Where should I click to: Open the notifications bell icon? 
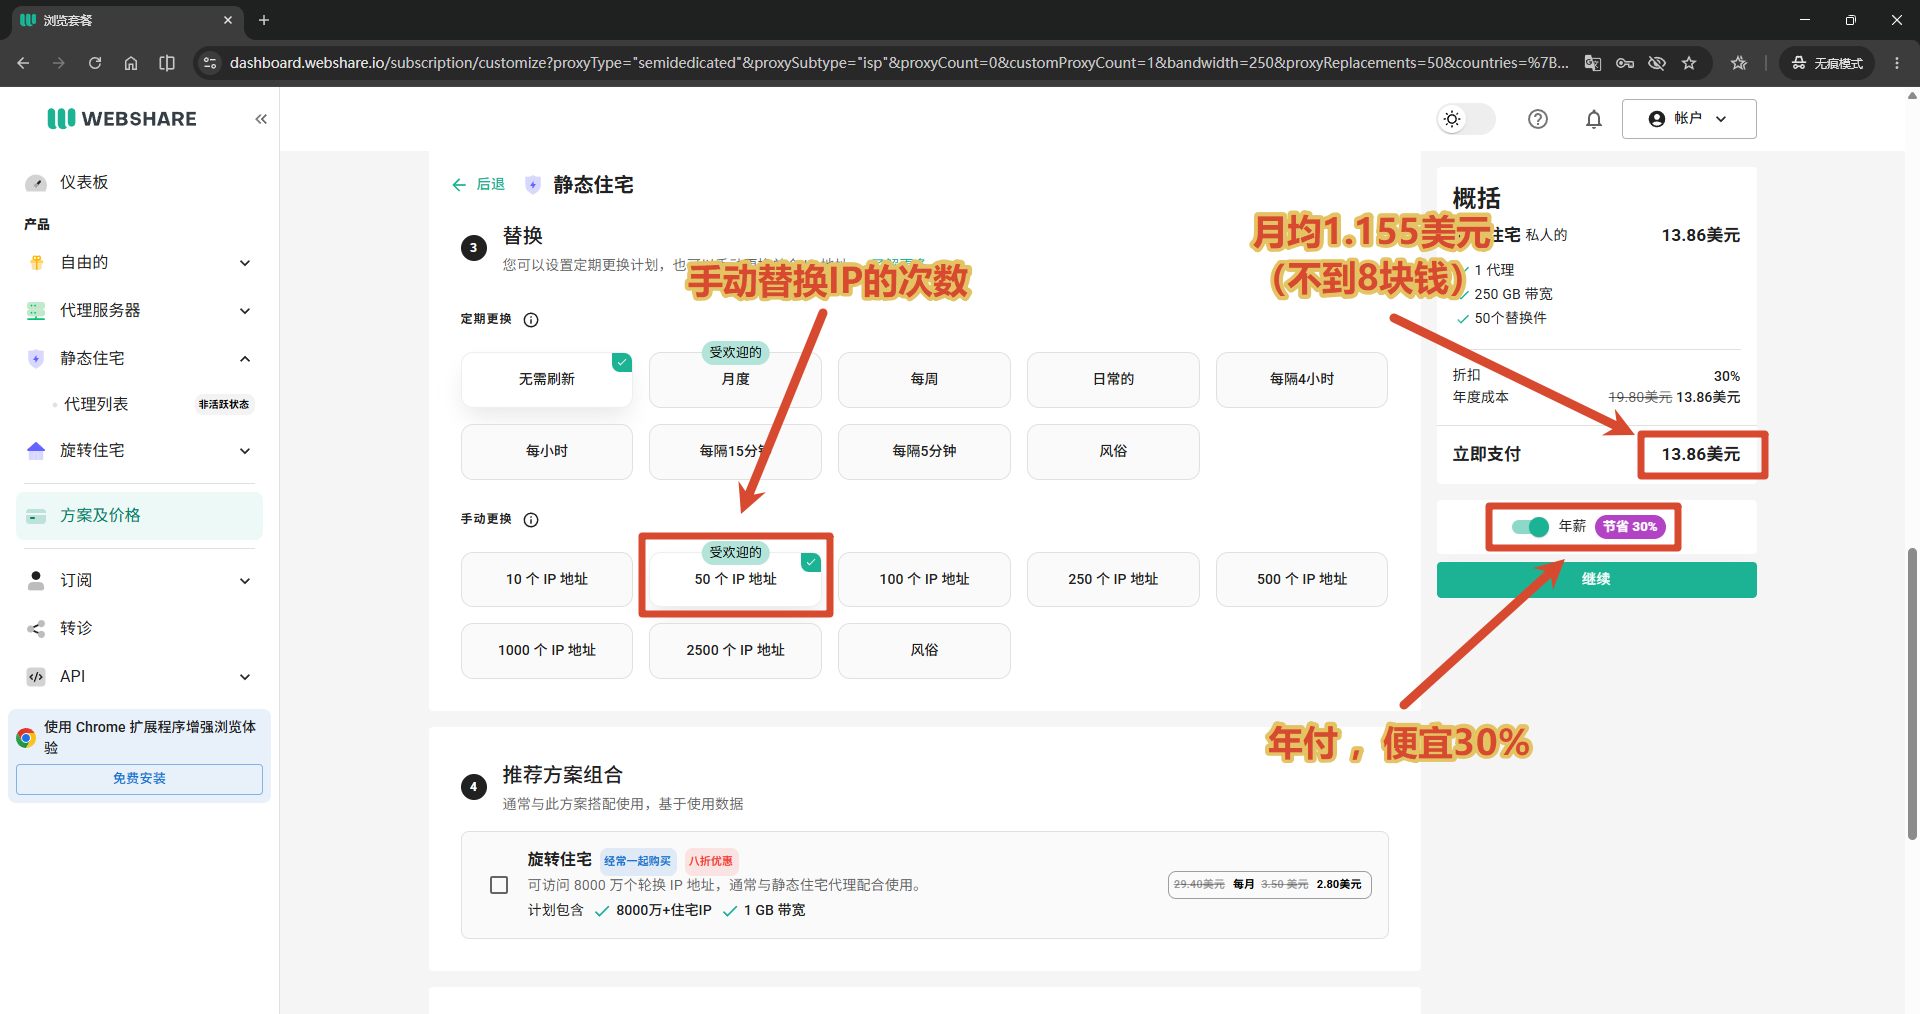1594,119
